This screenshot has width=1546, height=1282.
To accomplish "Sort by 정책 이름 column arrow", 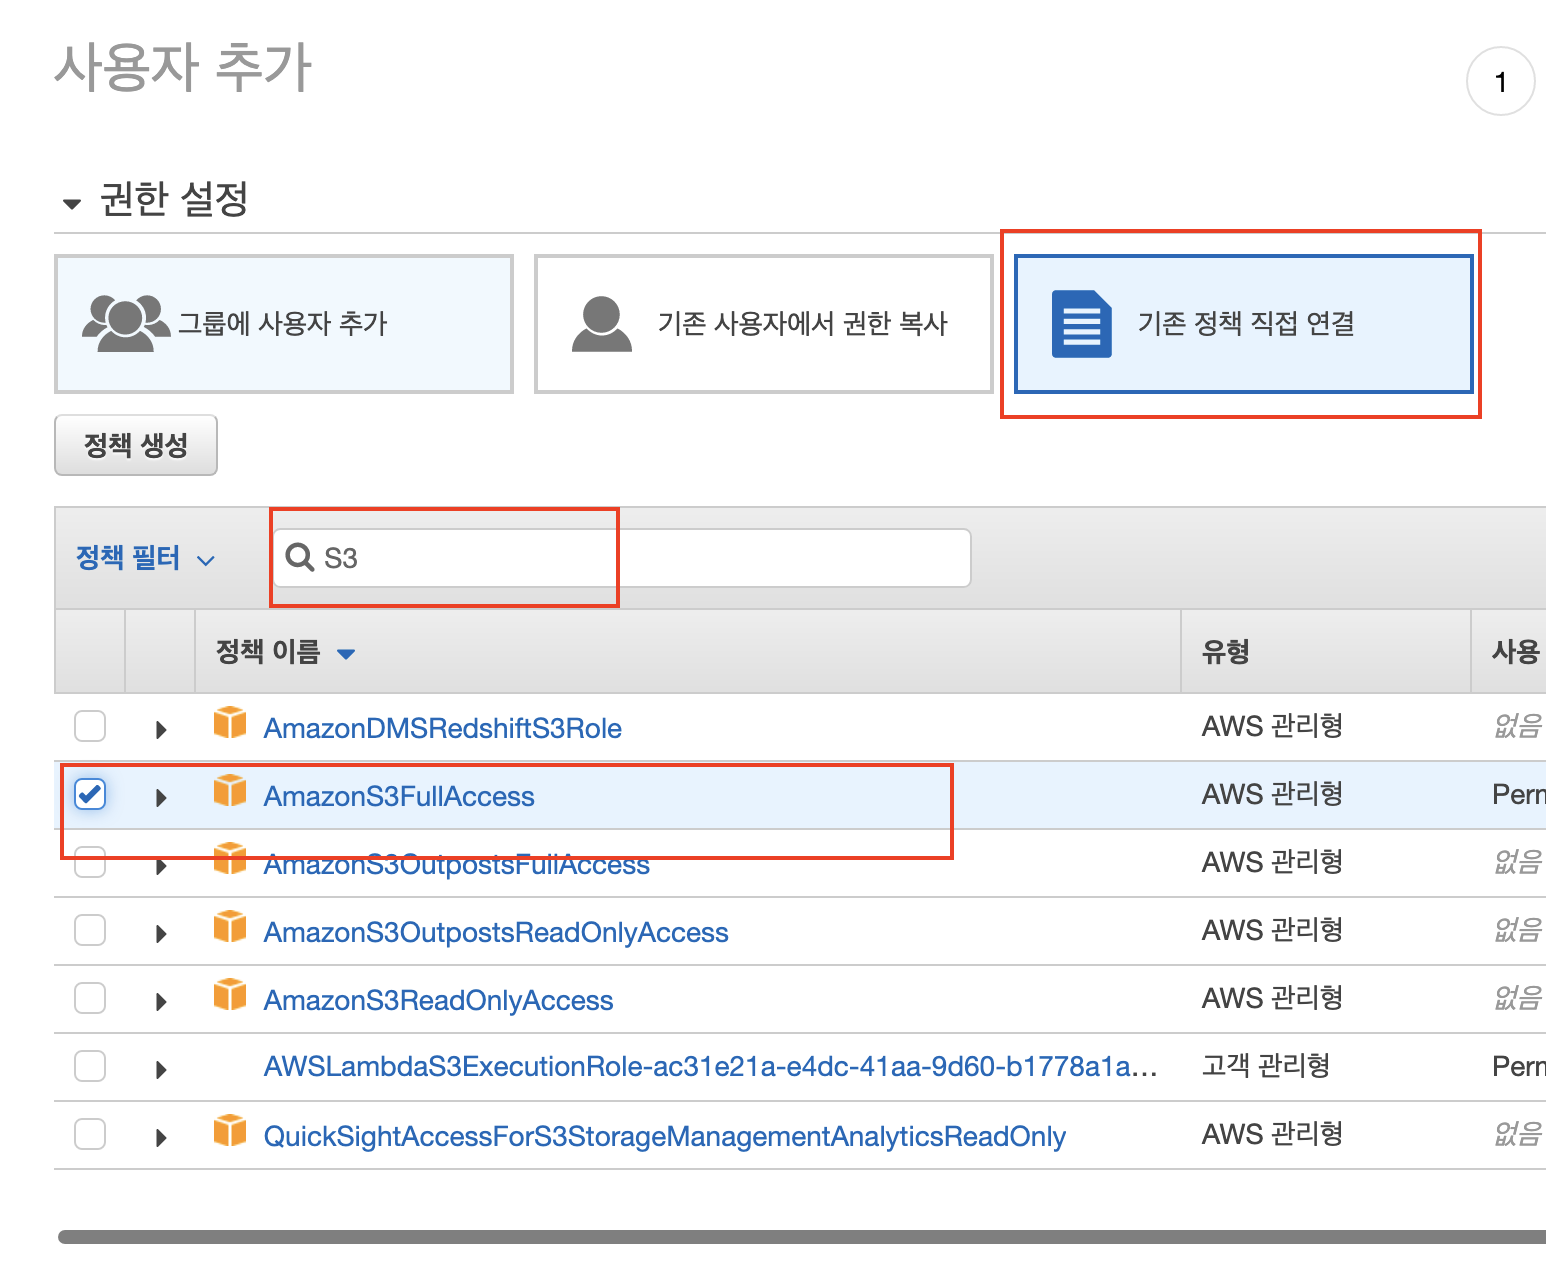I will point(346,654).
